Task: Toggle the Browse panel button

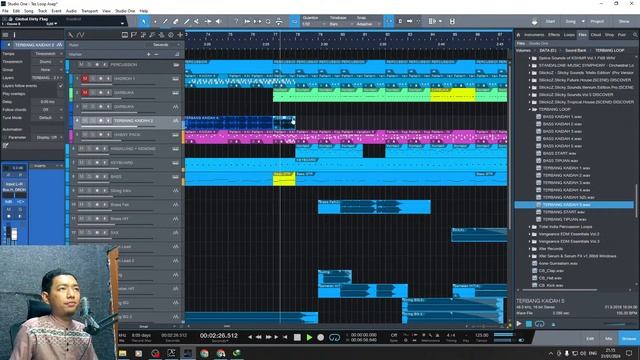Action: 629,339
